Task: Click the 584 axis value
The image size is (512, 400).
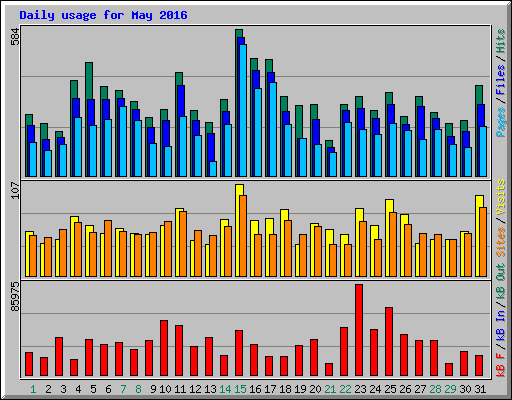Action: click(15, 36)
